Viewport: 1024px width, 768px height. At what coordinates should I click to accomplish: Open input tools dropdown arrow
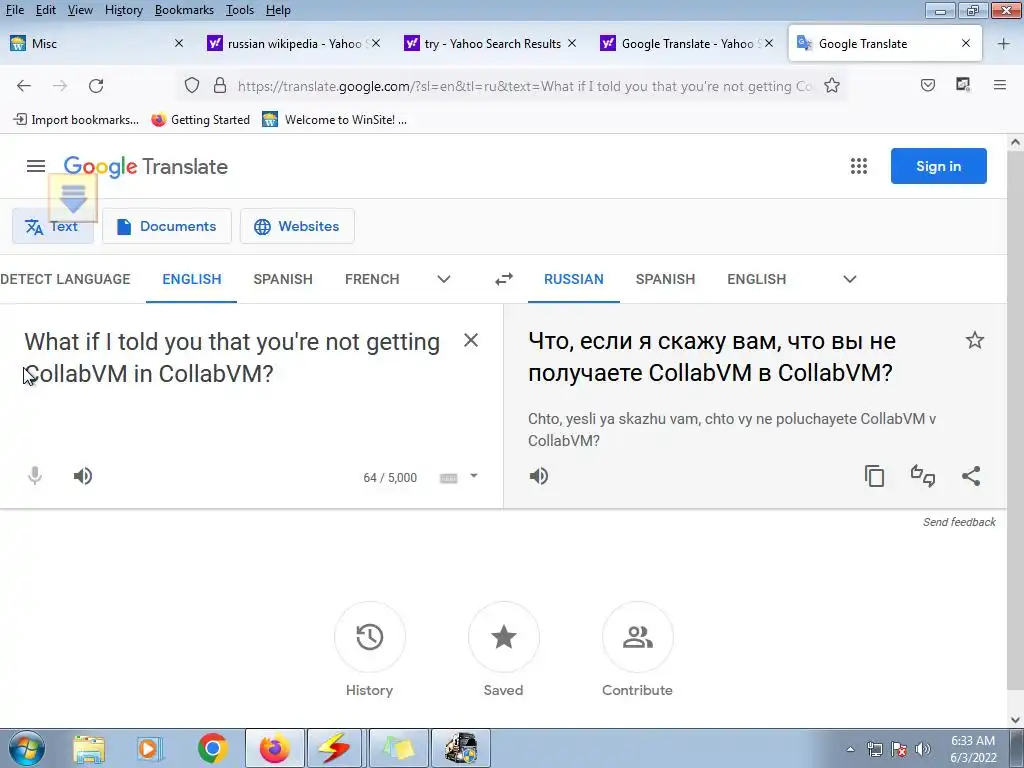pos(474,476)
